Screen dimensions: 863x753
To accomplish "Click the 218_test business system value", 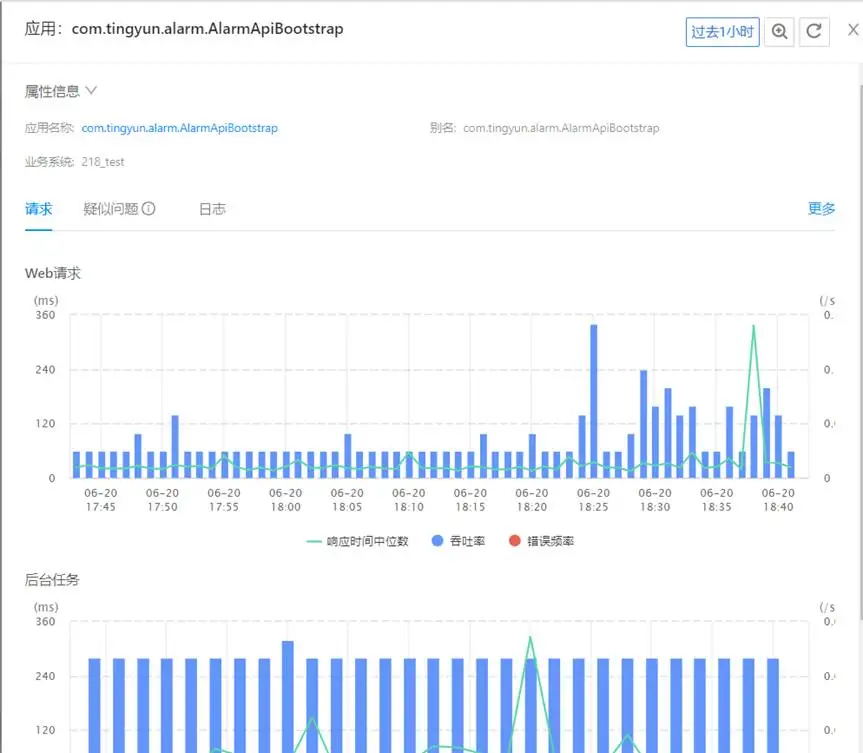I will tap(103, 161).
